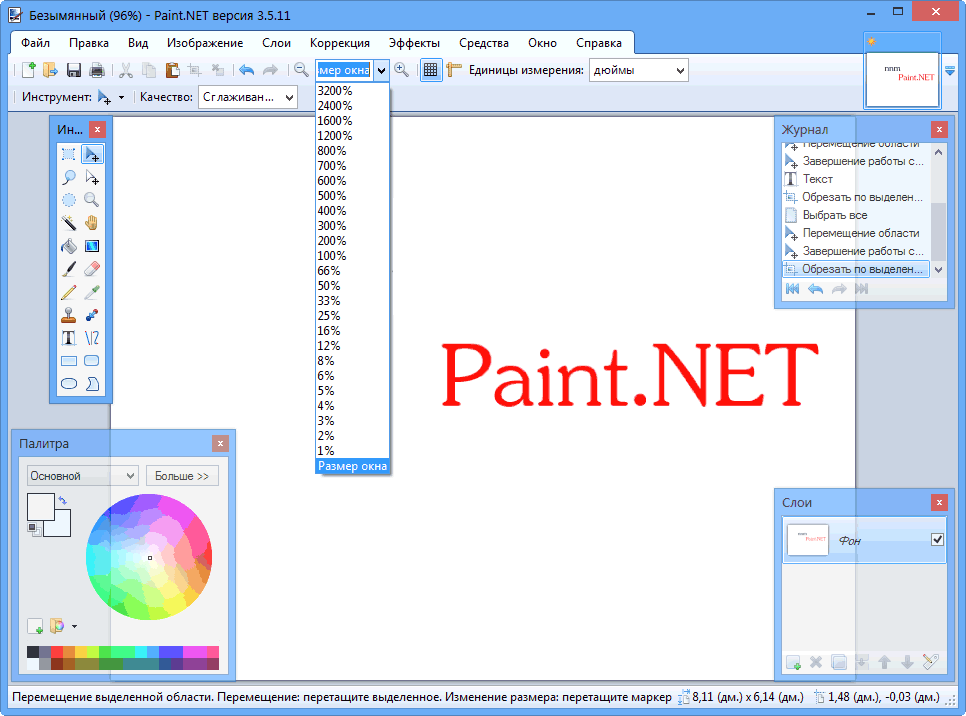Select the Color Picker eyedropper tool

[x=92, y=291]
